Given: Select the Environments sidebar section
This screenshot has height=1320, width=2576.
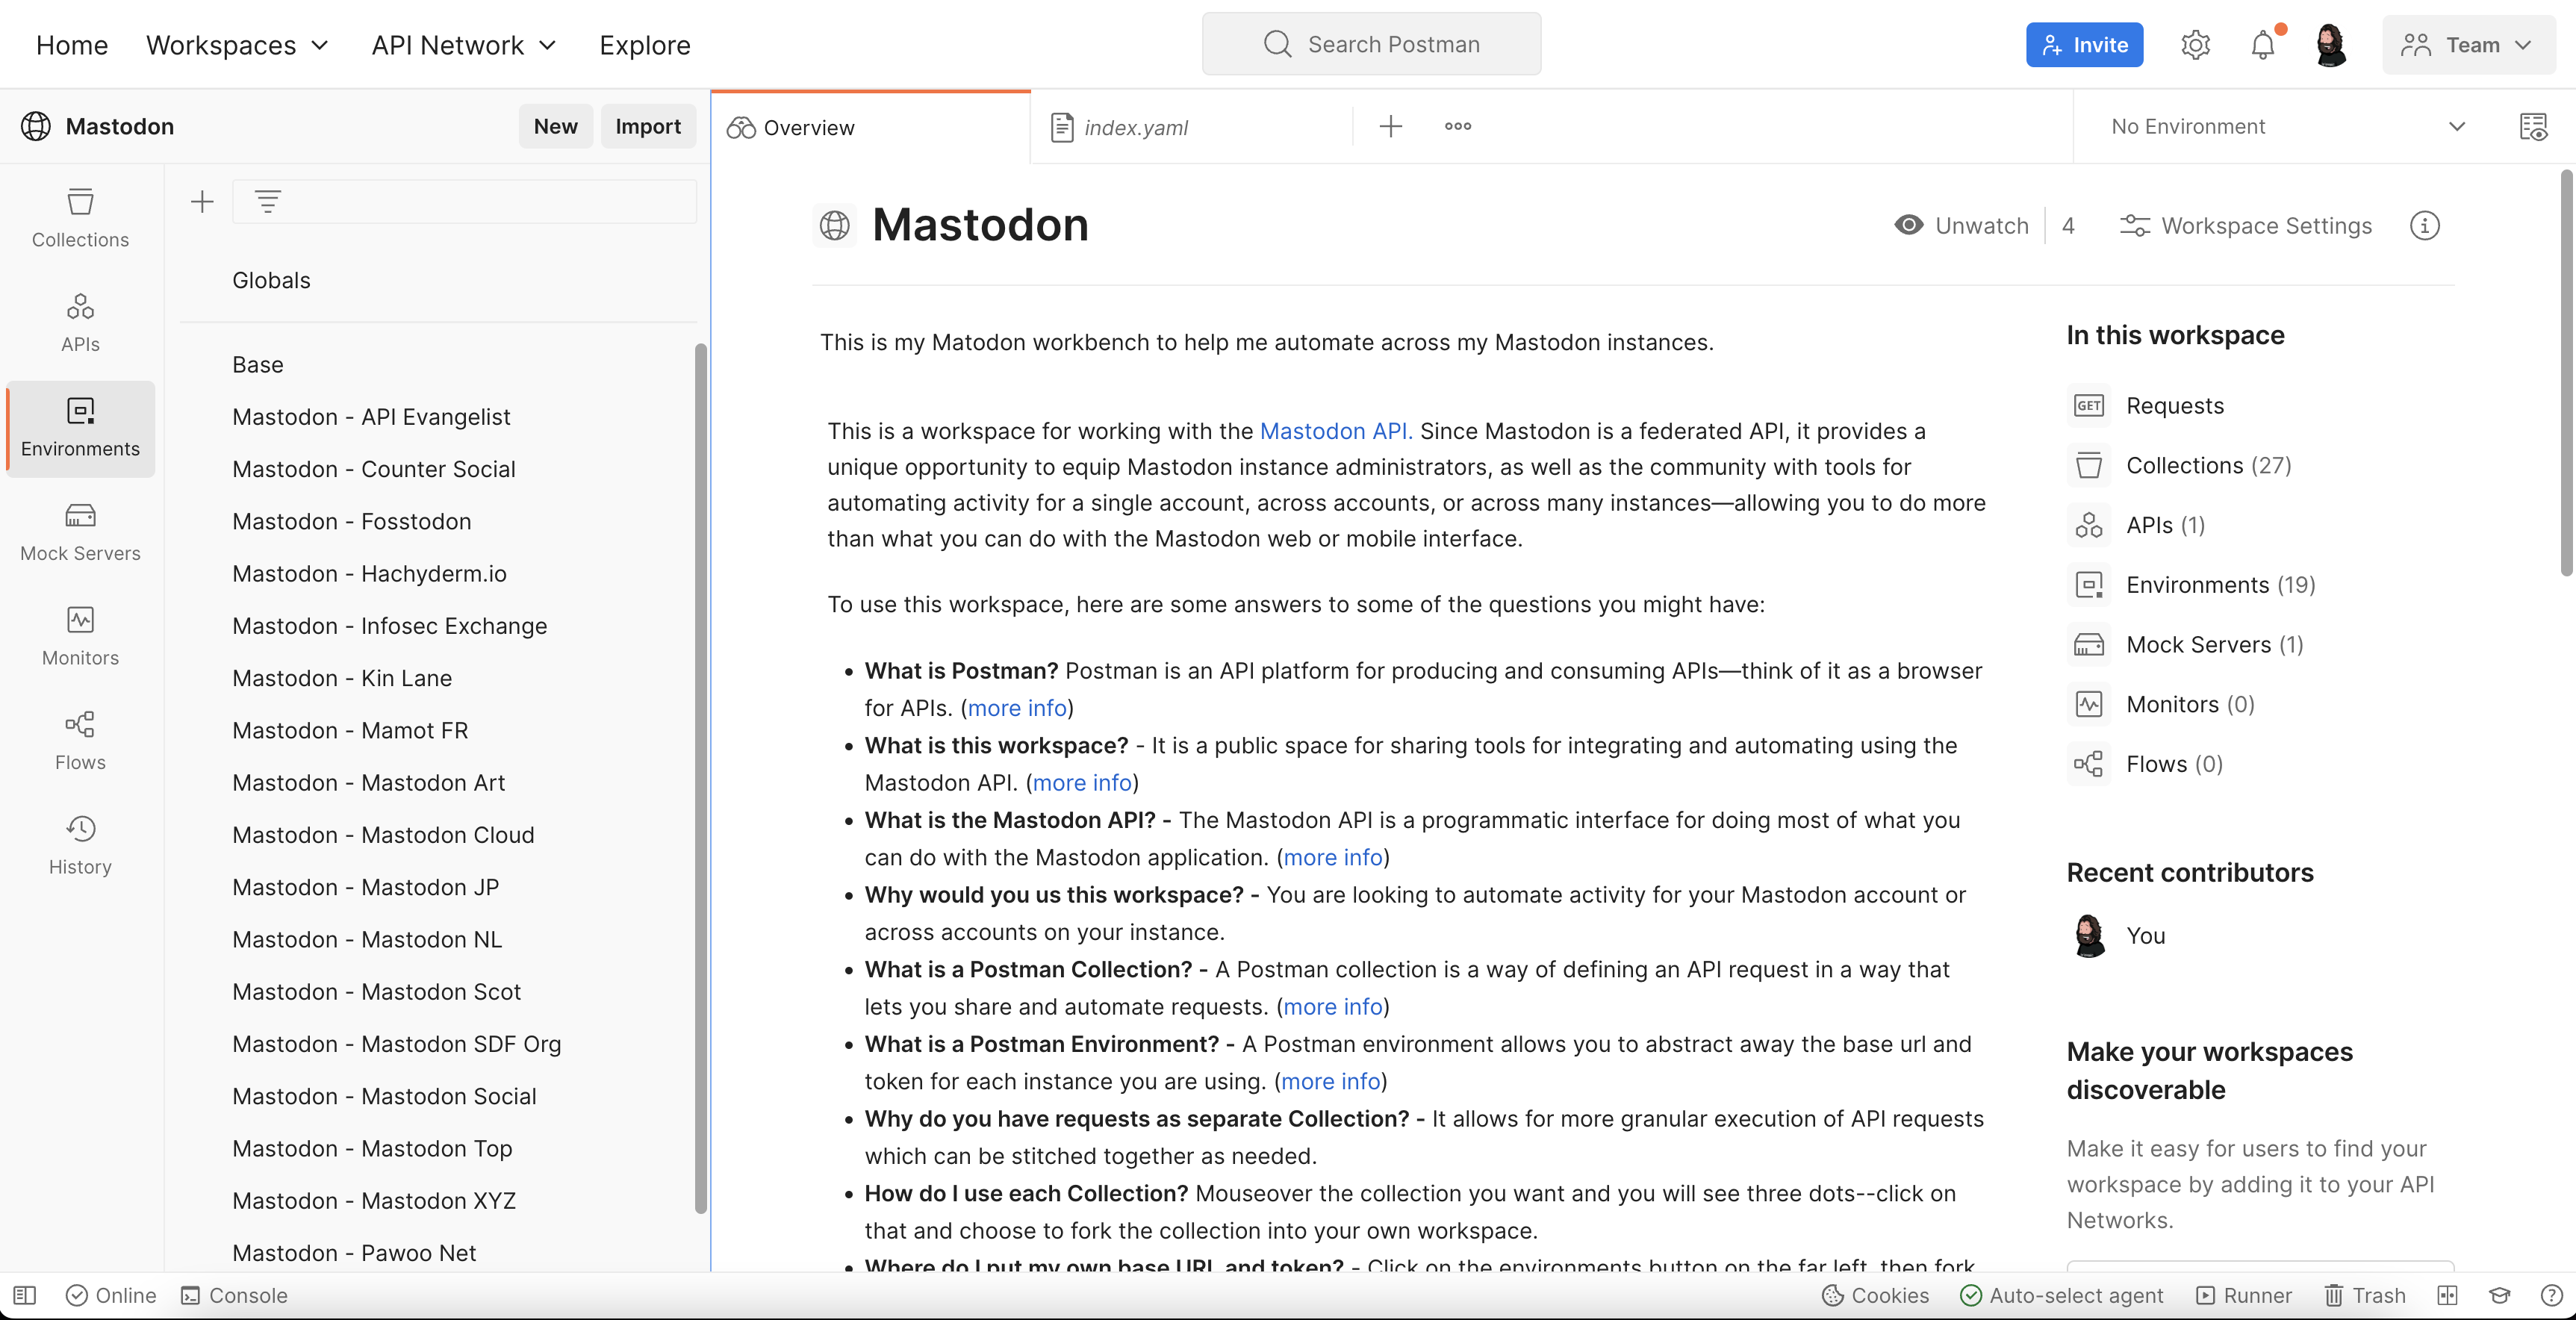Looking at the screenshot, I should (80, 428).
